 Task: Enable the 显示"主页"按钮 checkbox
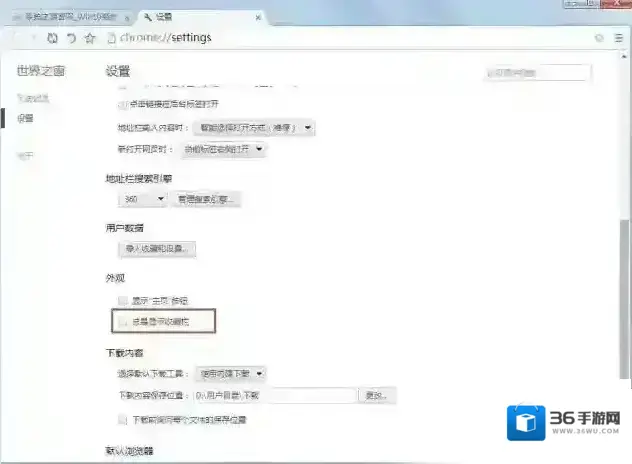[123, 301]
